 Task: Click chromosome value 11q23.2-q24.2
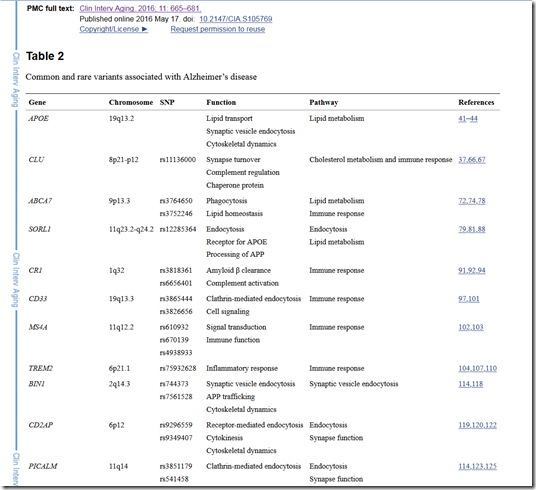coord(131,229)
